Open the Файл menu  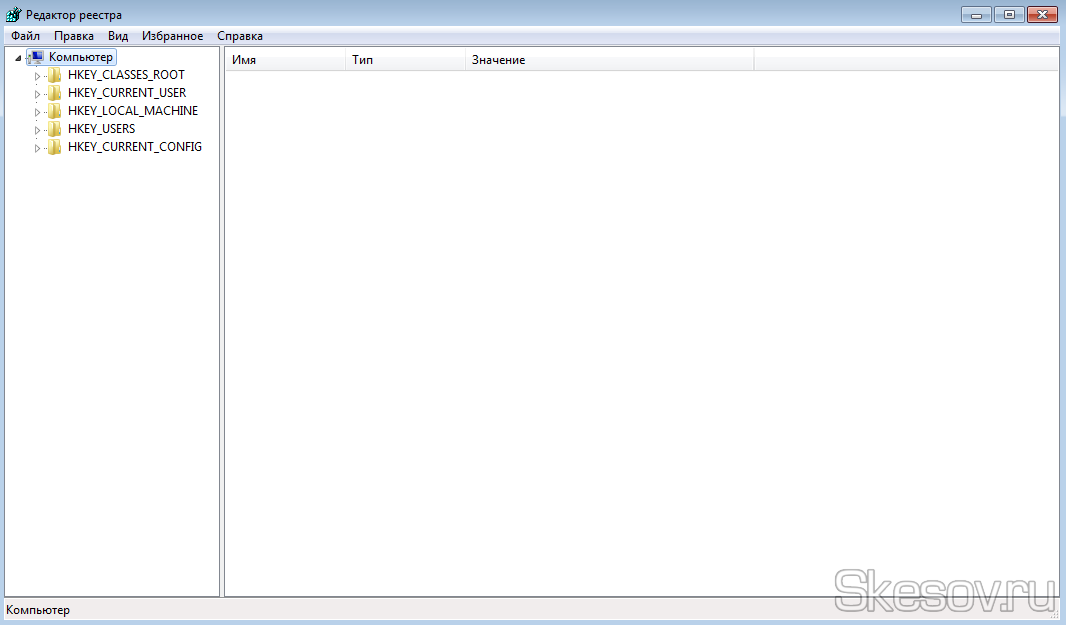pyautogui.click(x=25, y=36)
